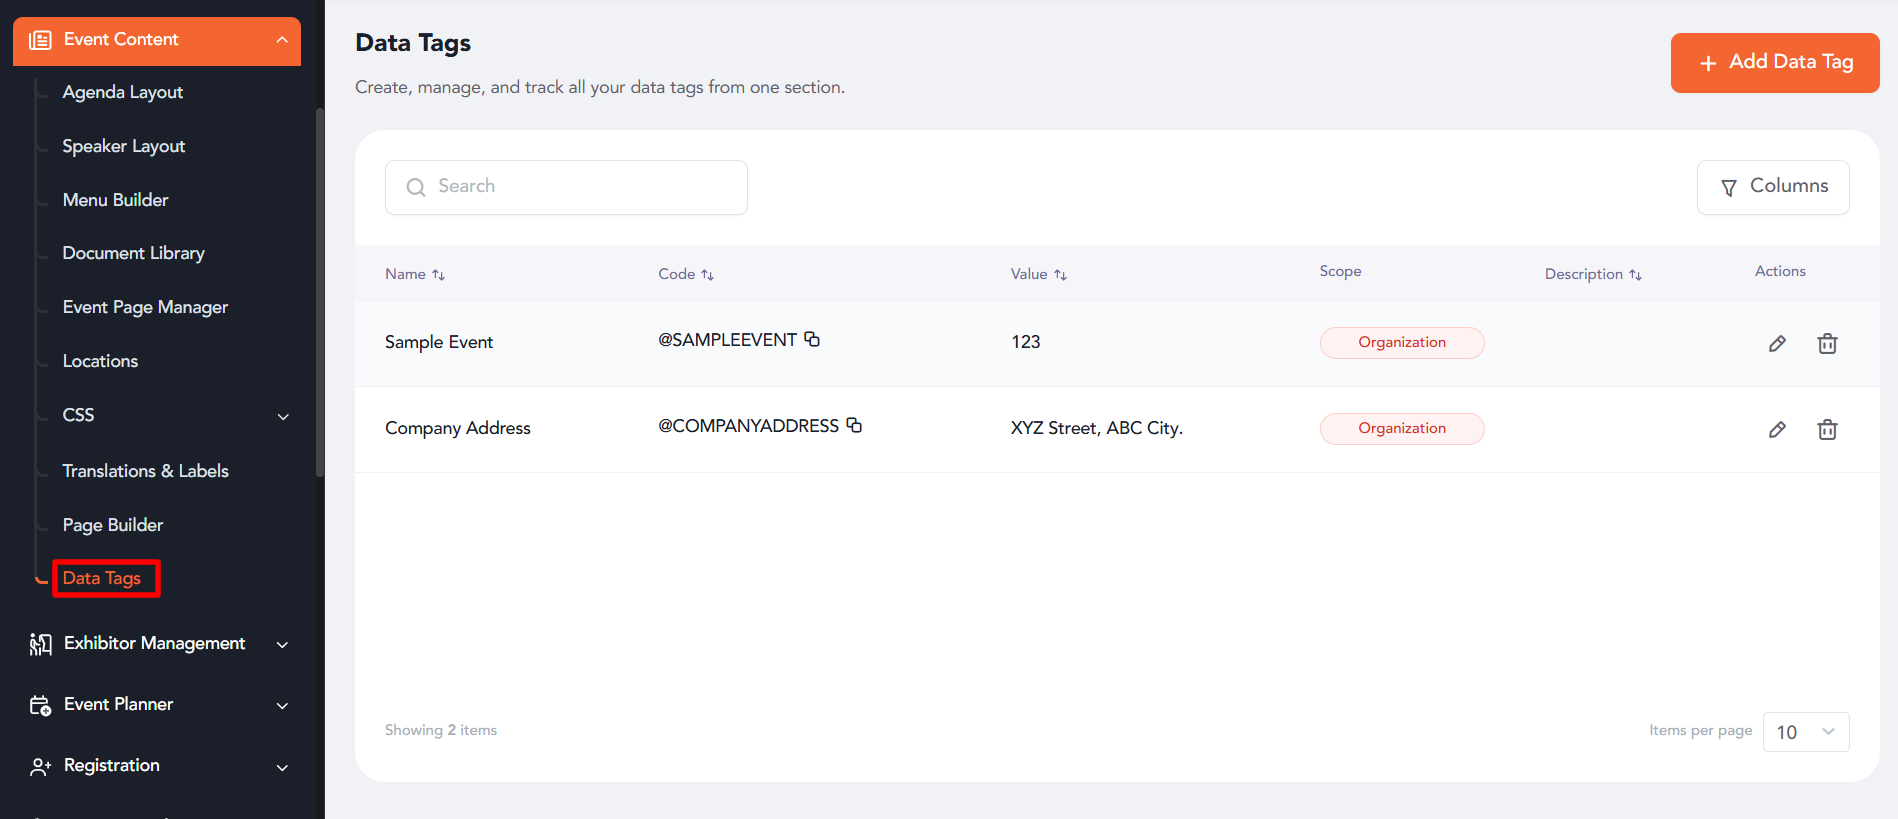1898x819 pixels.
Task: Open the items per page dropdown
Action: (1805, 732)
